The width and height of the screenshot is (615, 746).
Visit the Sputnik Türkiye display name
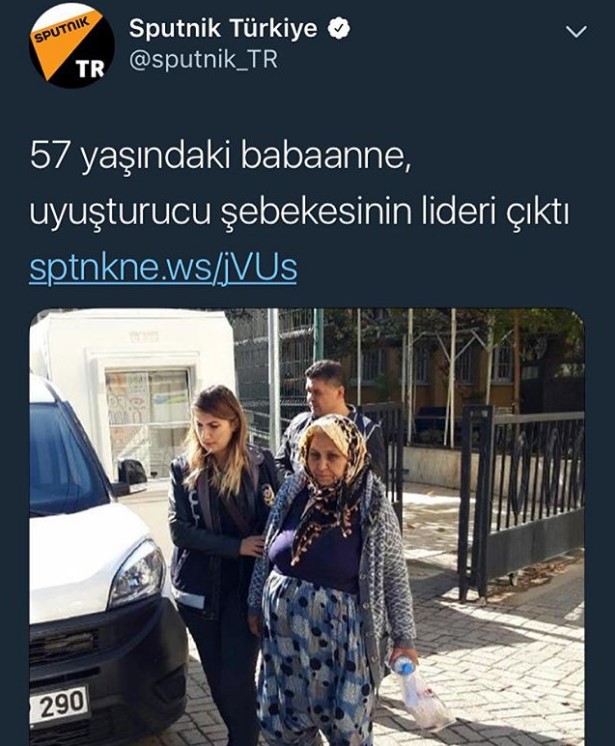223,28
